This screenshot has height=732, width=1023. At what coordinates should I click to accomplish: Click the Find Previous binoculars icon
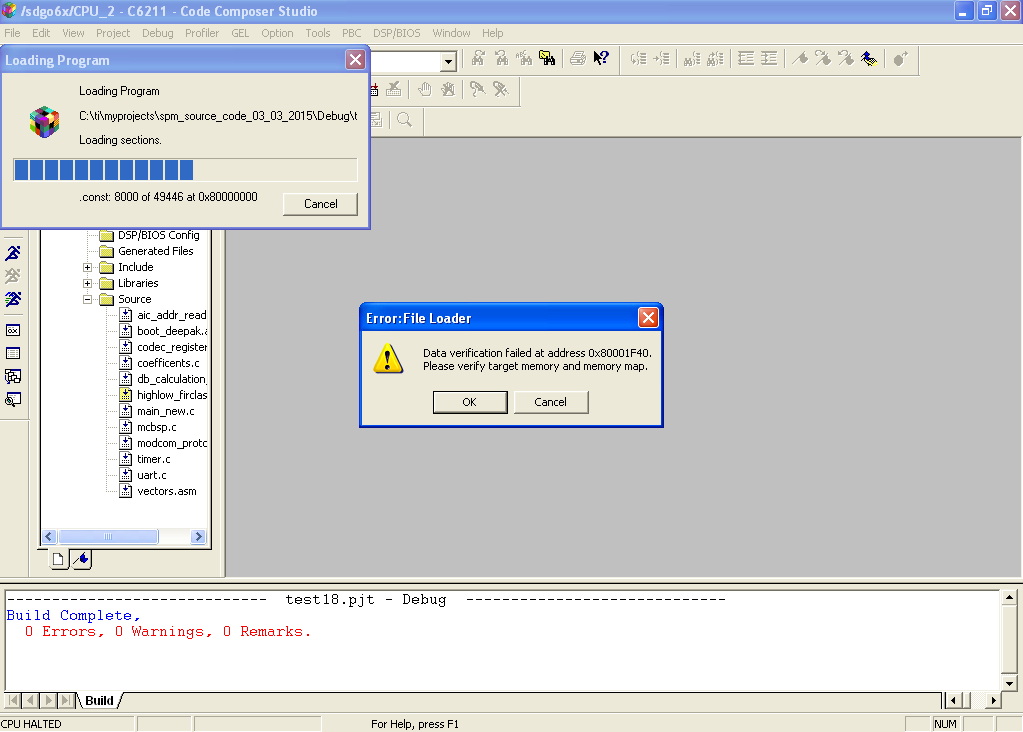[x=501, y=59]
